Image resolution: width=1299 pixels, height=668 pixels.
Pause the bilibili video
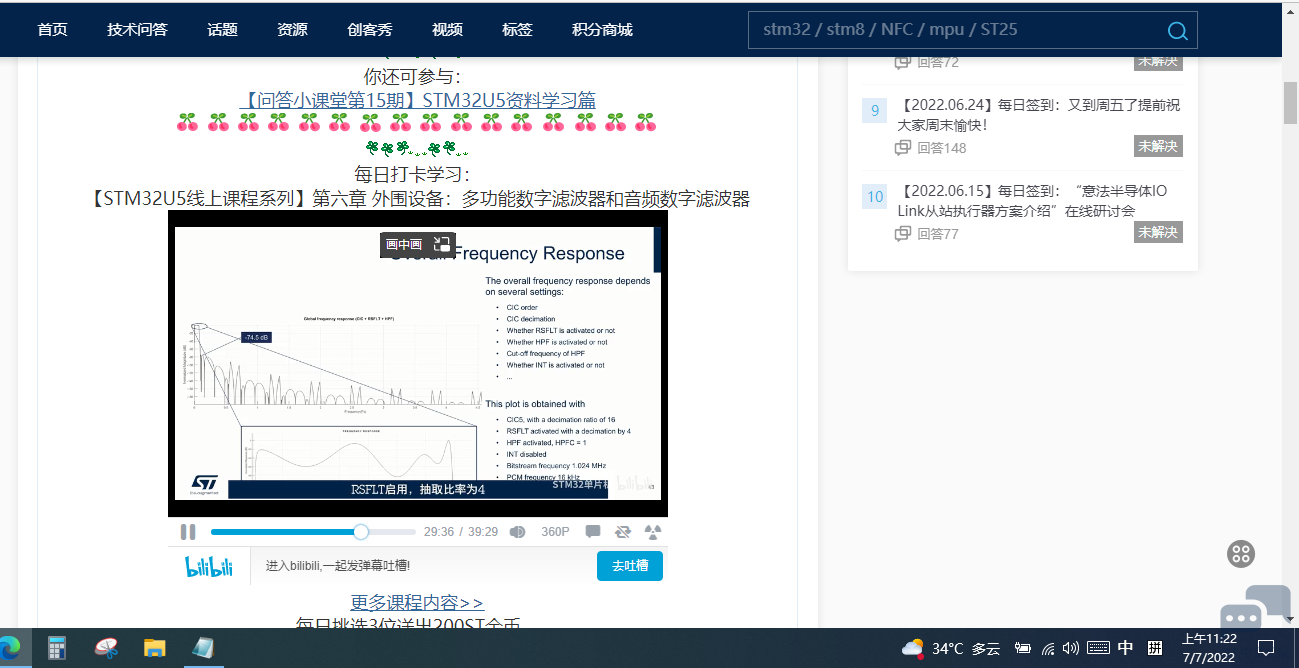188,532
